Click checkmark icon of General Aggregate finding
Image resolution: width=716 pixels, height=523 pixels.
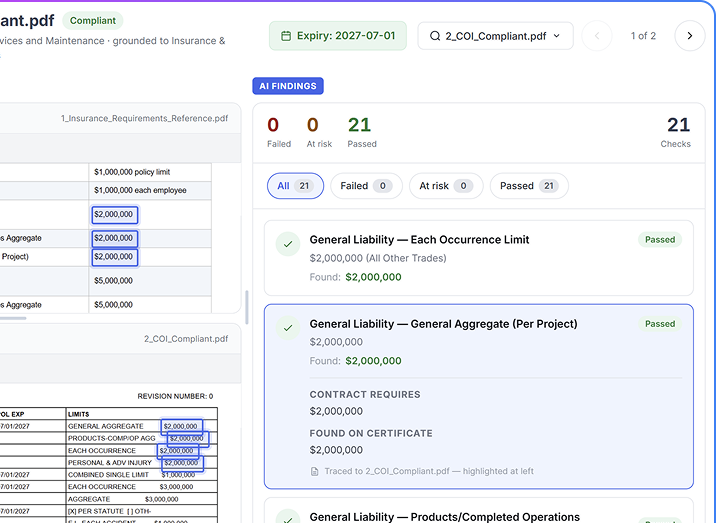pos(288,328)
